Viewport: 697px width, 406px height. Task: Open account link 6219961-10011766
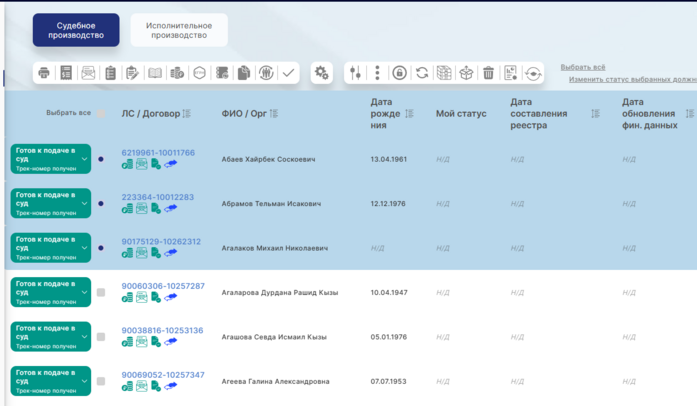point(158,153)
